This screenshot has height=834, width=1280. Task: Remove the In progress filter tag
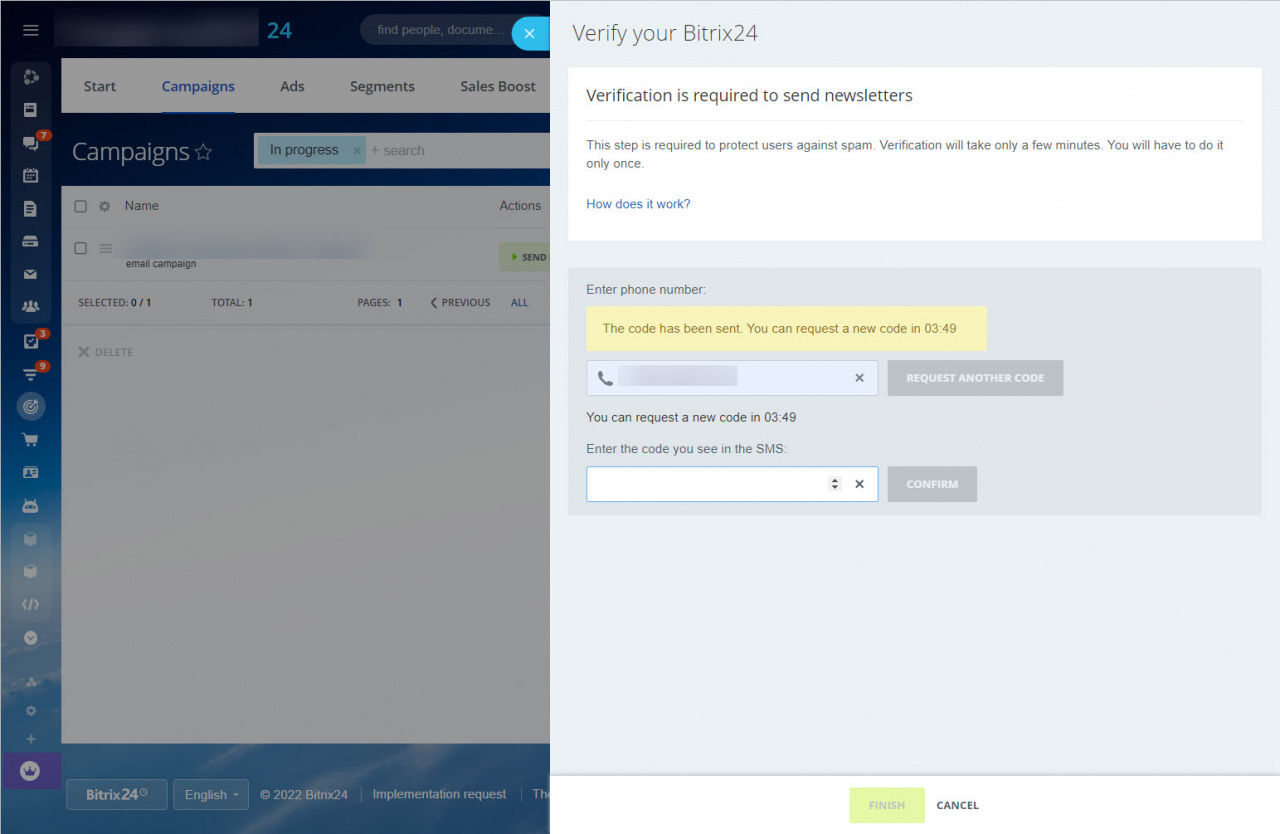click(x=357, y=151)
